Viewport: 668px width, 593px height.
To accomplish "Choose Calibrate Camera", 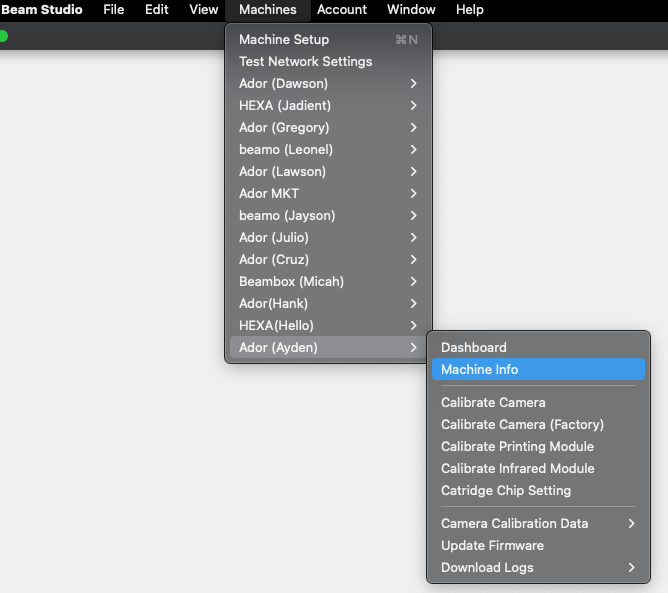I will (x=538, y=403).
